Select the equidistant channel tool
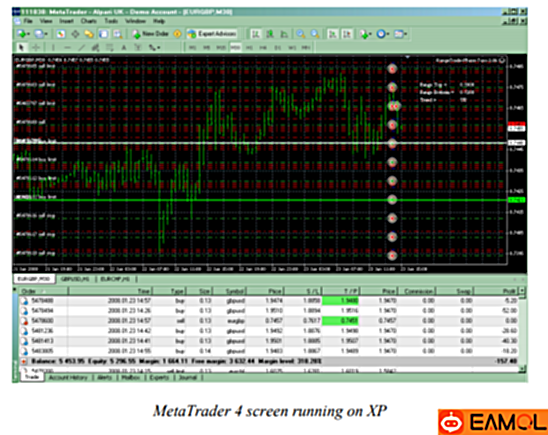This screenshot has width=548, height=435. 95,47
